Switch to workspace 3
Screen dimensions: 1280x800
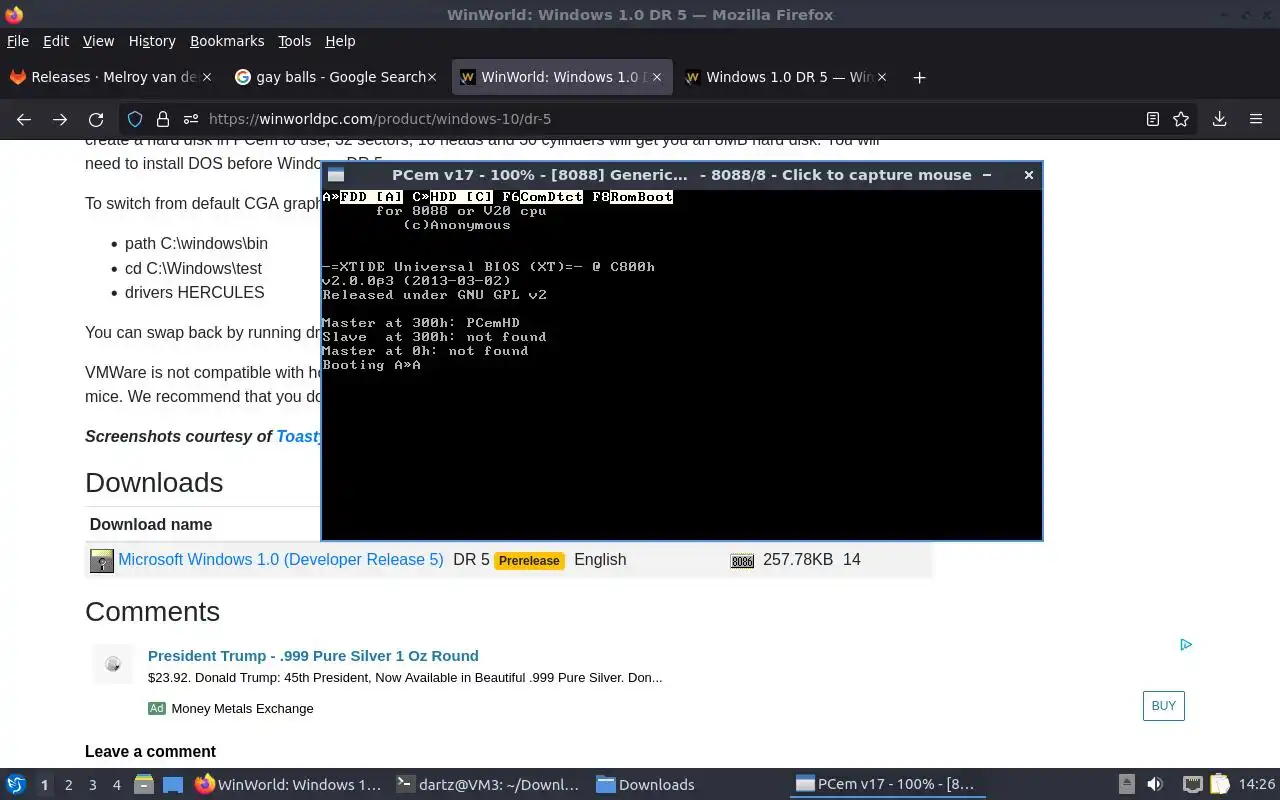click(x=92, y=785)
